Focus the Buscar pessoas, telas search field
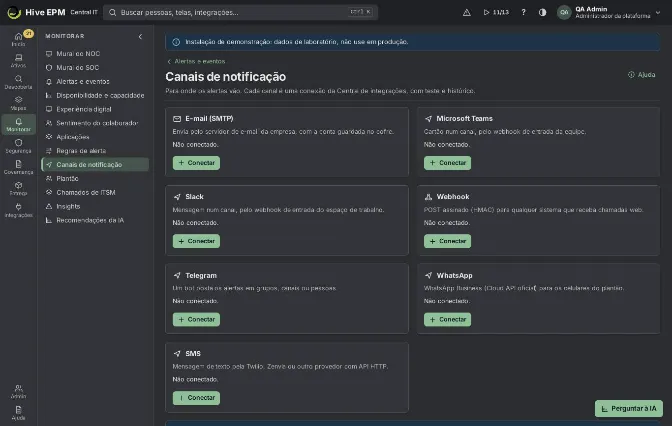Viewport: 672px width, 426px height. click(240, 12)
